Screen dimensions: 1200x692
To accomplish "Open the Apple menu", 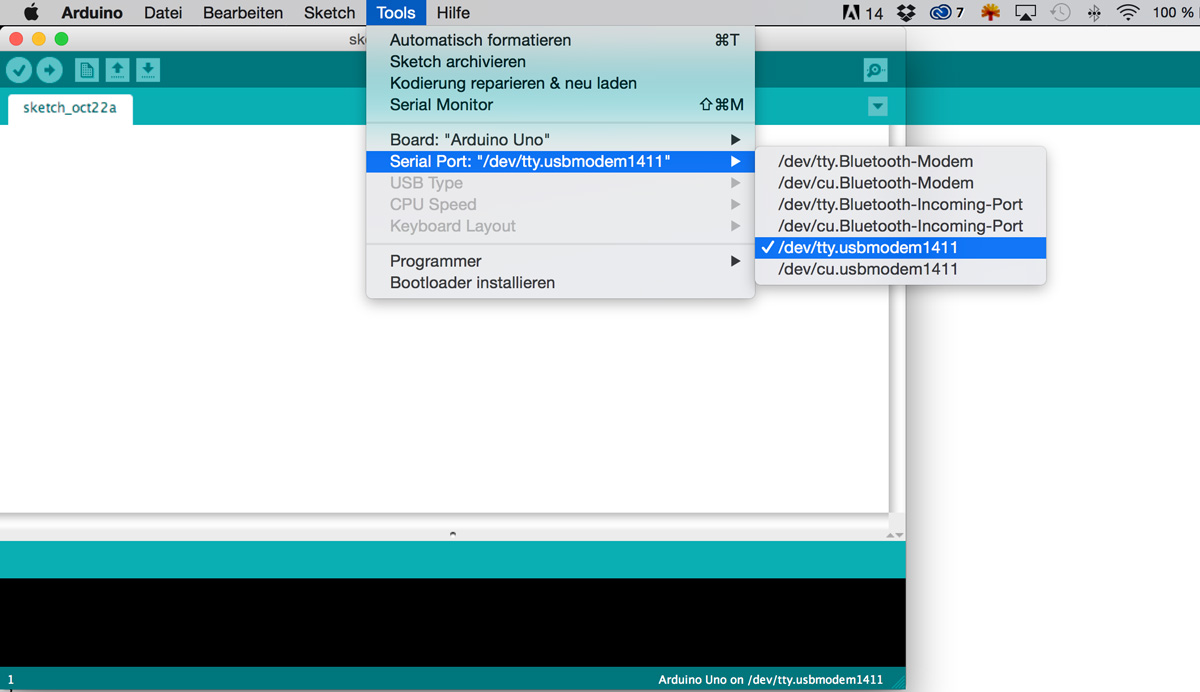I will click(x=31, y=13).
